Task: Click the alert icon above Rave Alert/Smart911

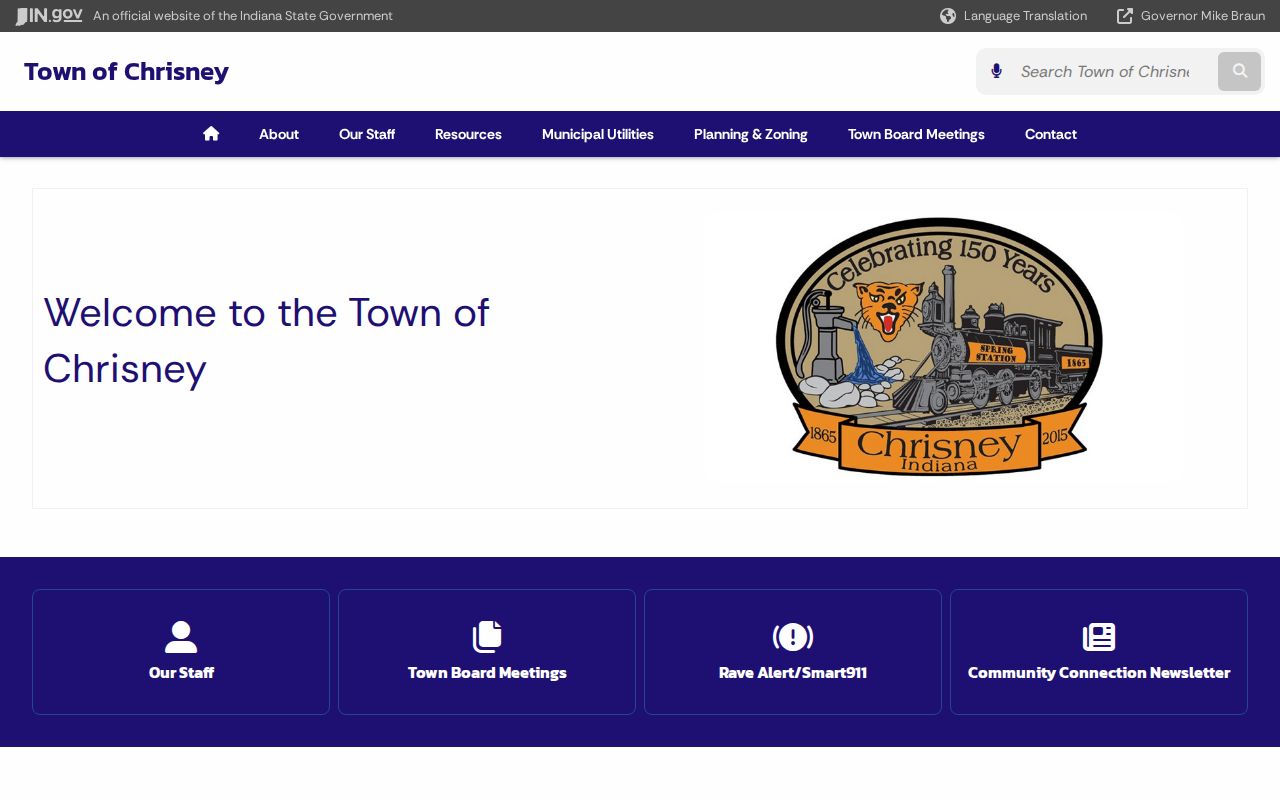Action: pyautogui.click(x=793, y=637)
